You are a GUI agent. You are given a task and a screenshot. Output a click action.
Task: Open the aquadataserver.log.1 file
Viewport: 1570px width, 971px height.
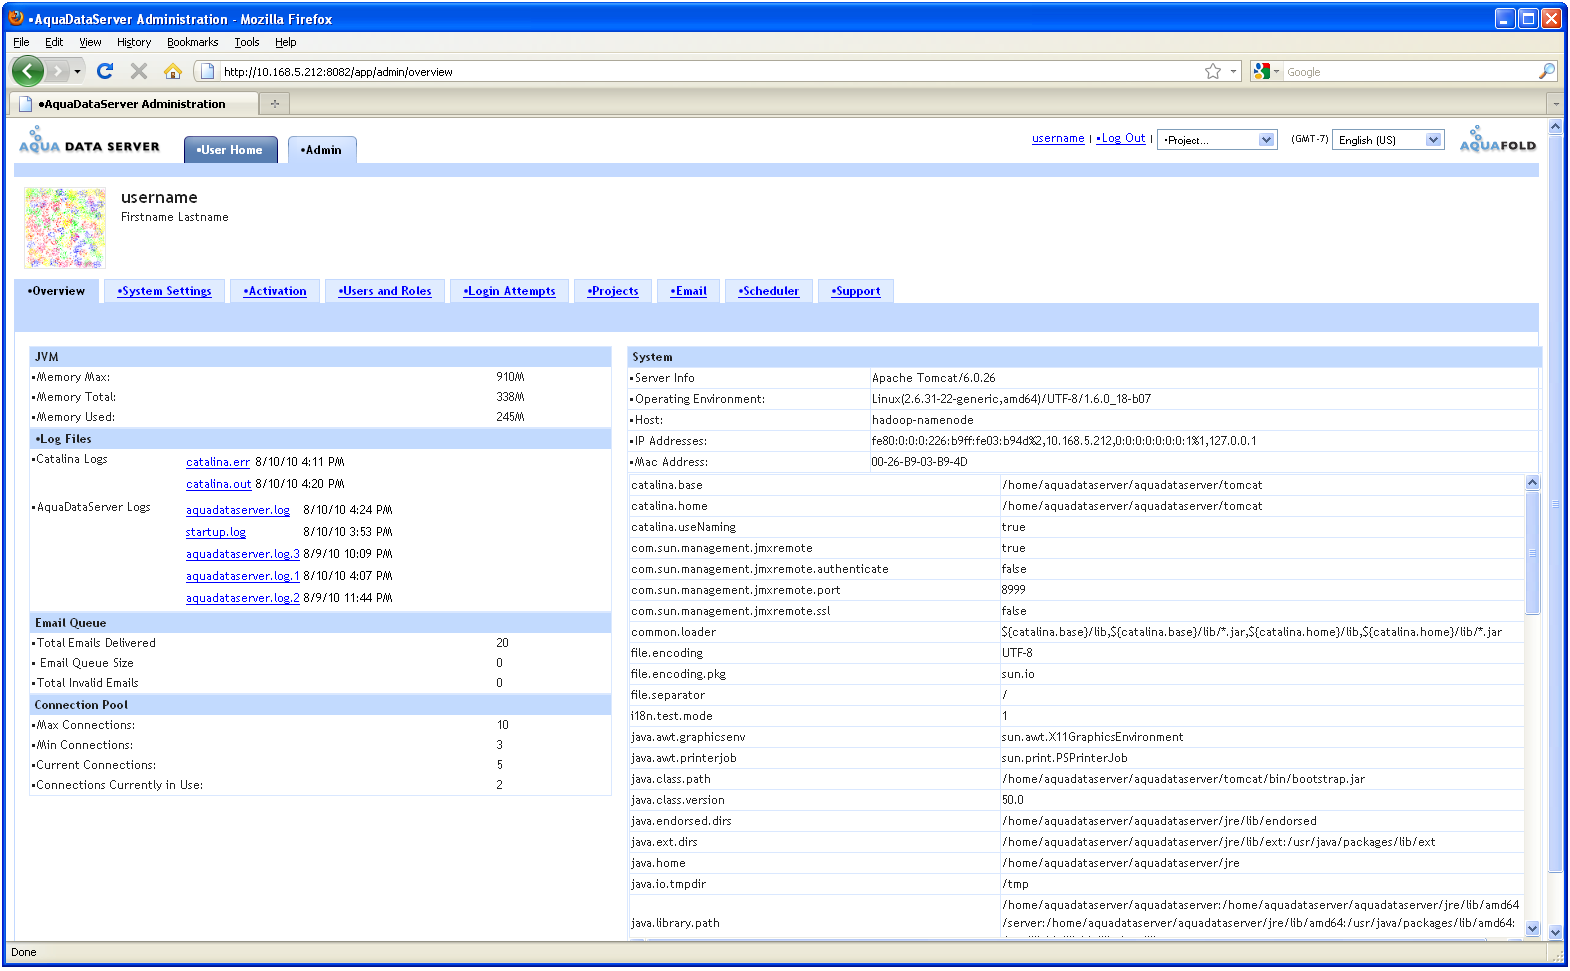243,576
